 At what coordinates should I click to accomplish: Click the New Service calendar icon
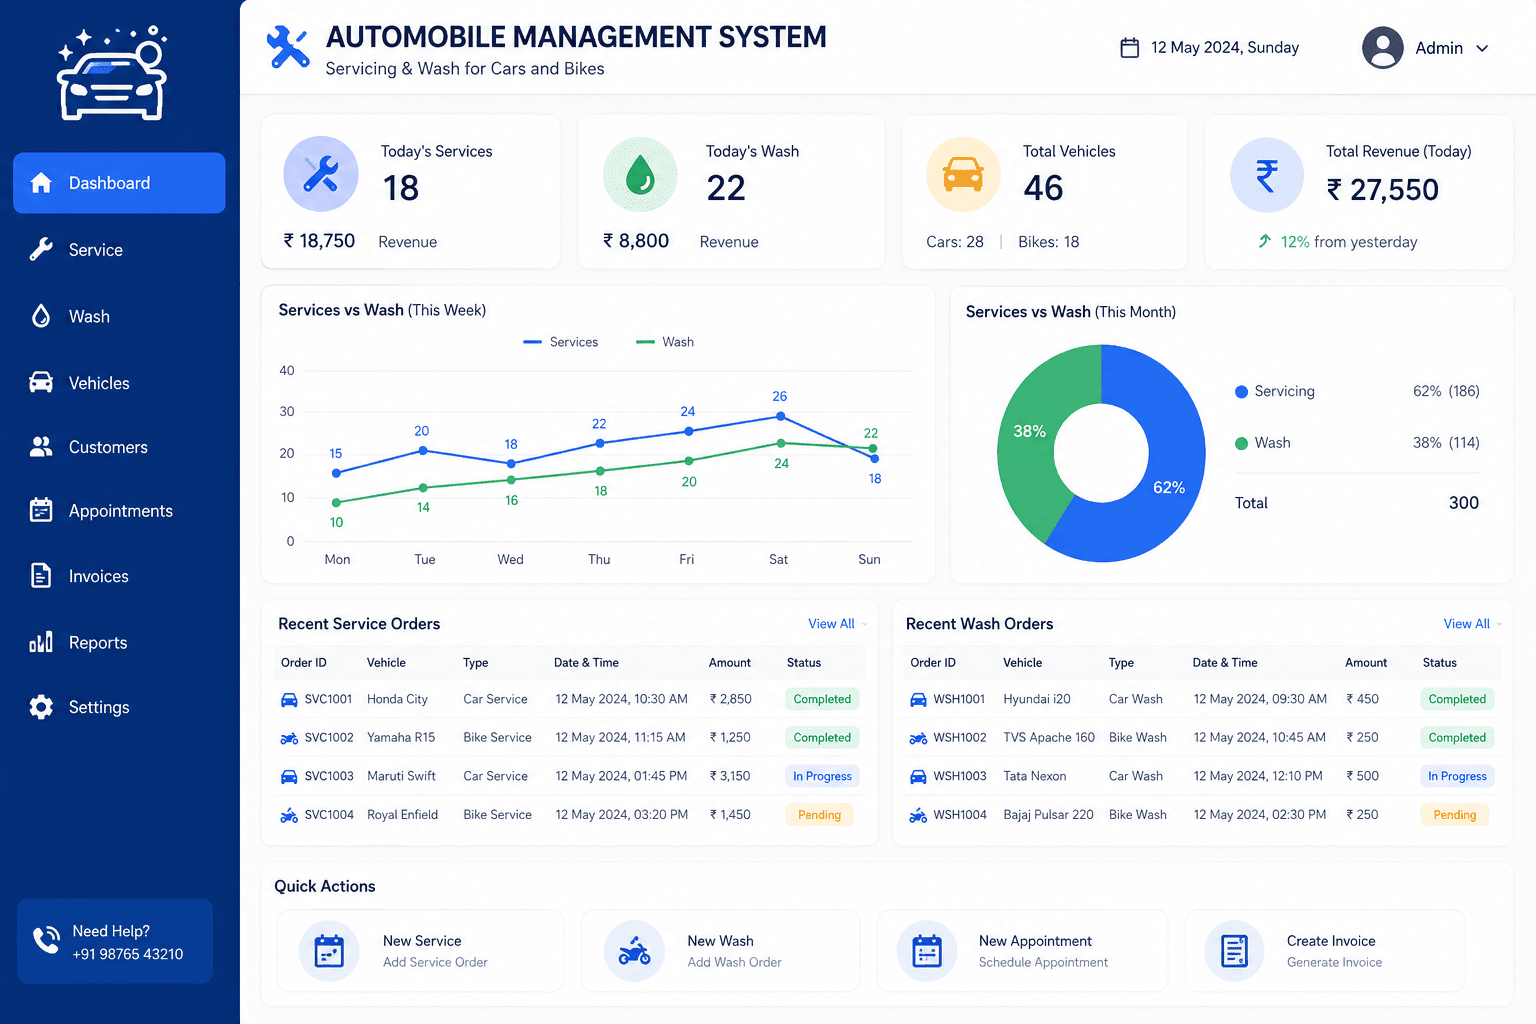(x=329, y=951)
